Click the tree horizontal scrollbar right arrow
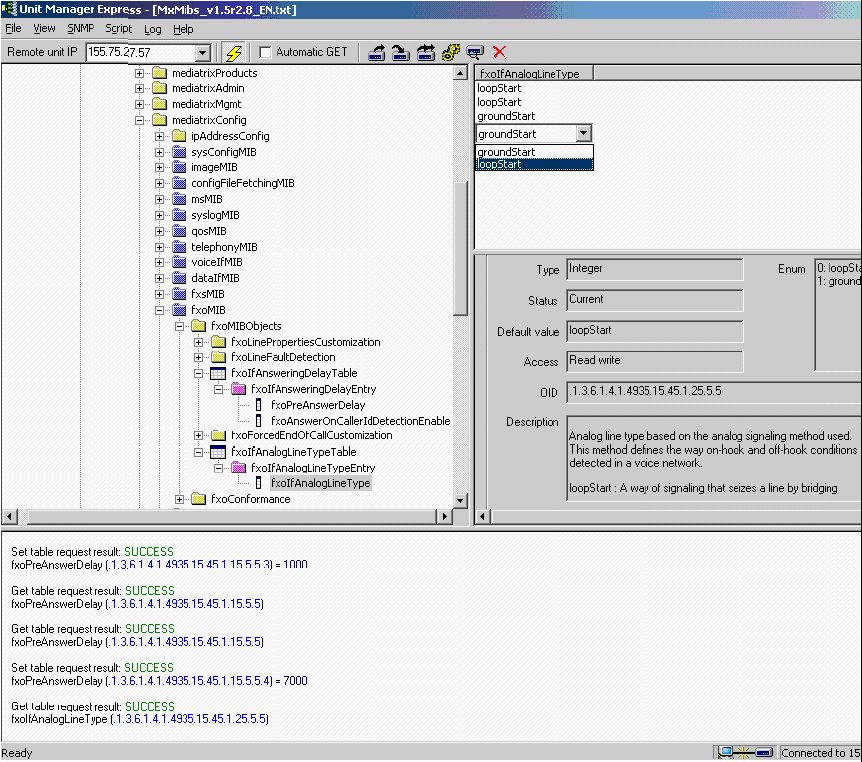 [444, 516]
